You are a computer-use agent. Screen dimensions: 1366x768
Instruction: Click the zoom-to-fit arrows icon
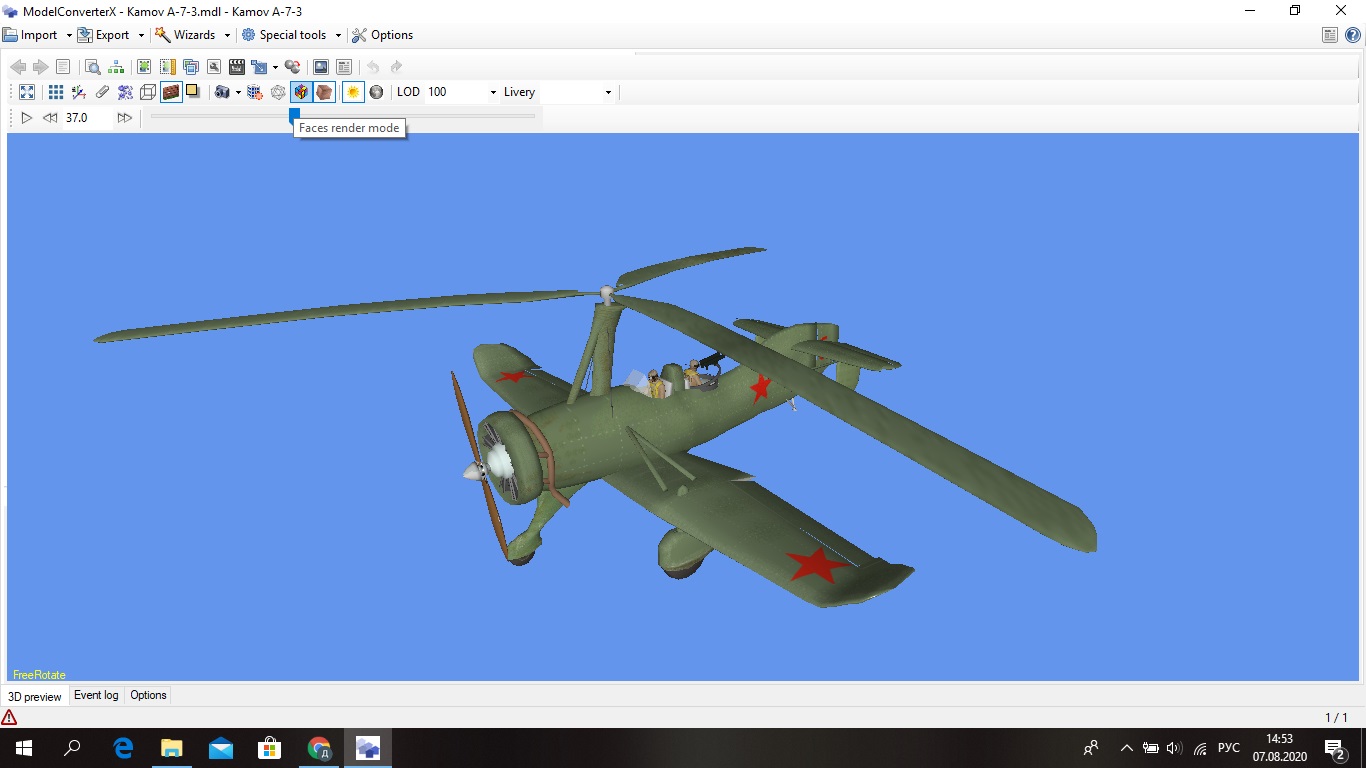(x=27, y=92)
